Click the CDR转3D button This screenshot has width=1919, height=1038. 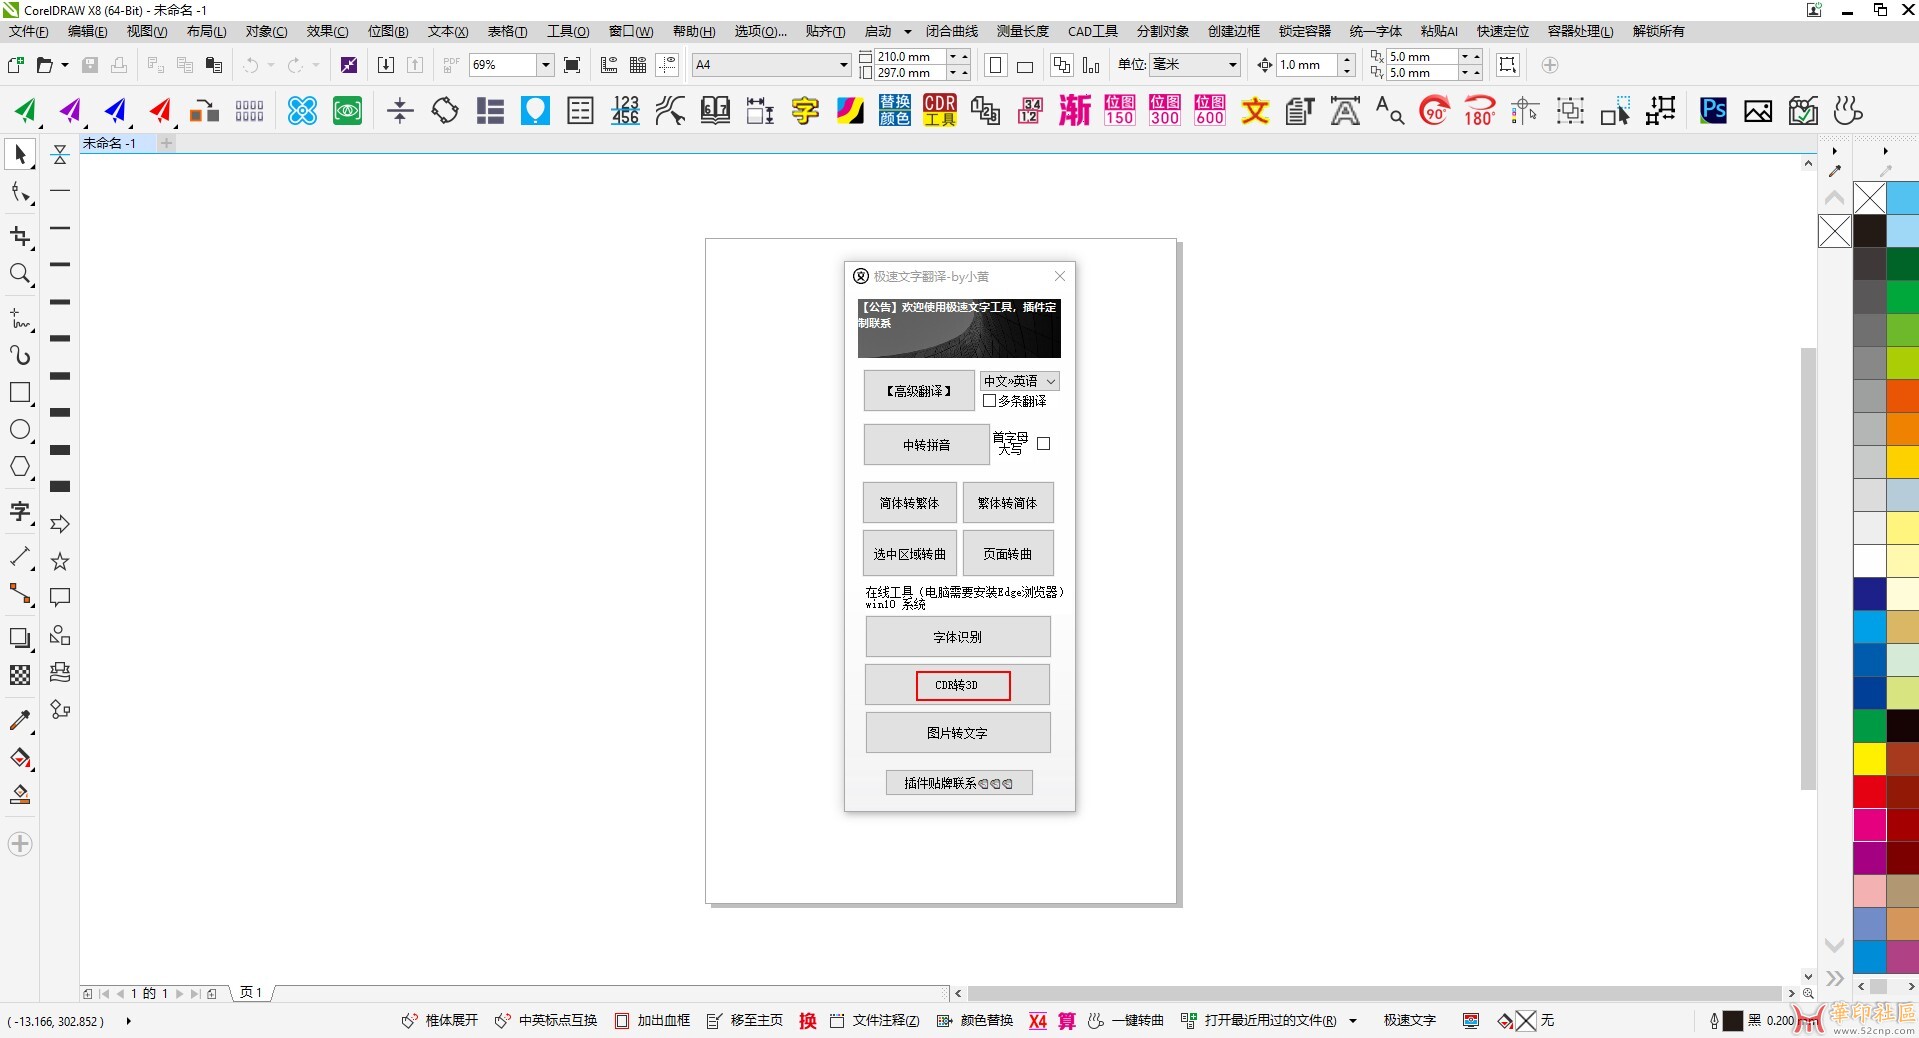pyautogui.click(x=957, y=685)
